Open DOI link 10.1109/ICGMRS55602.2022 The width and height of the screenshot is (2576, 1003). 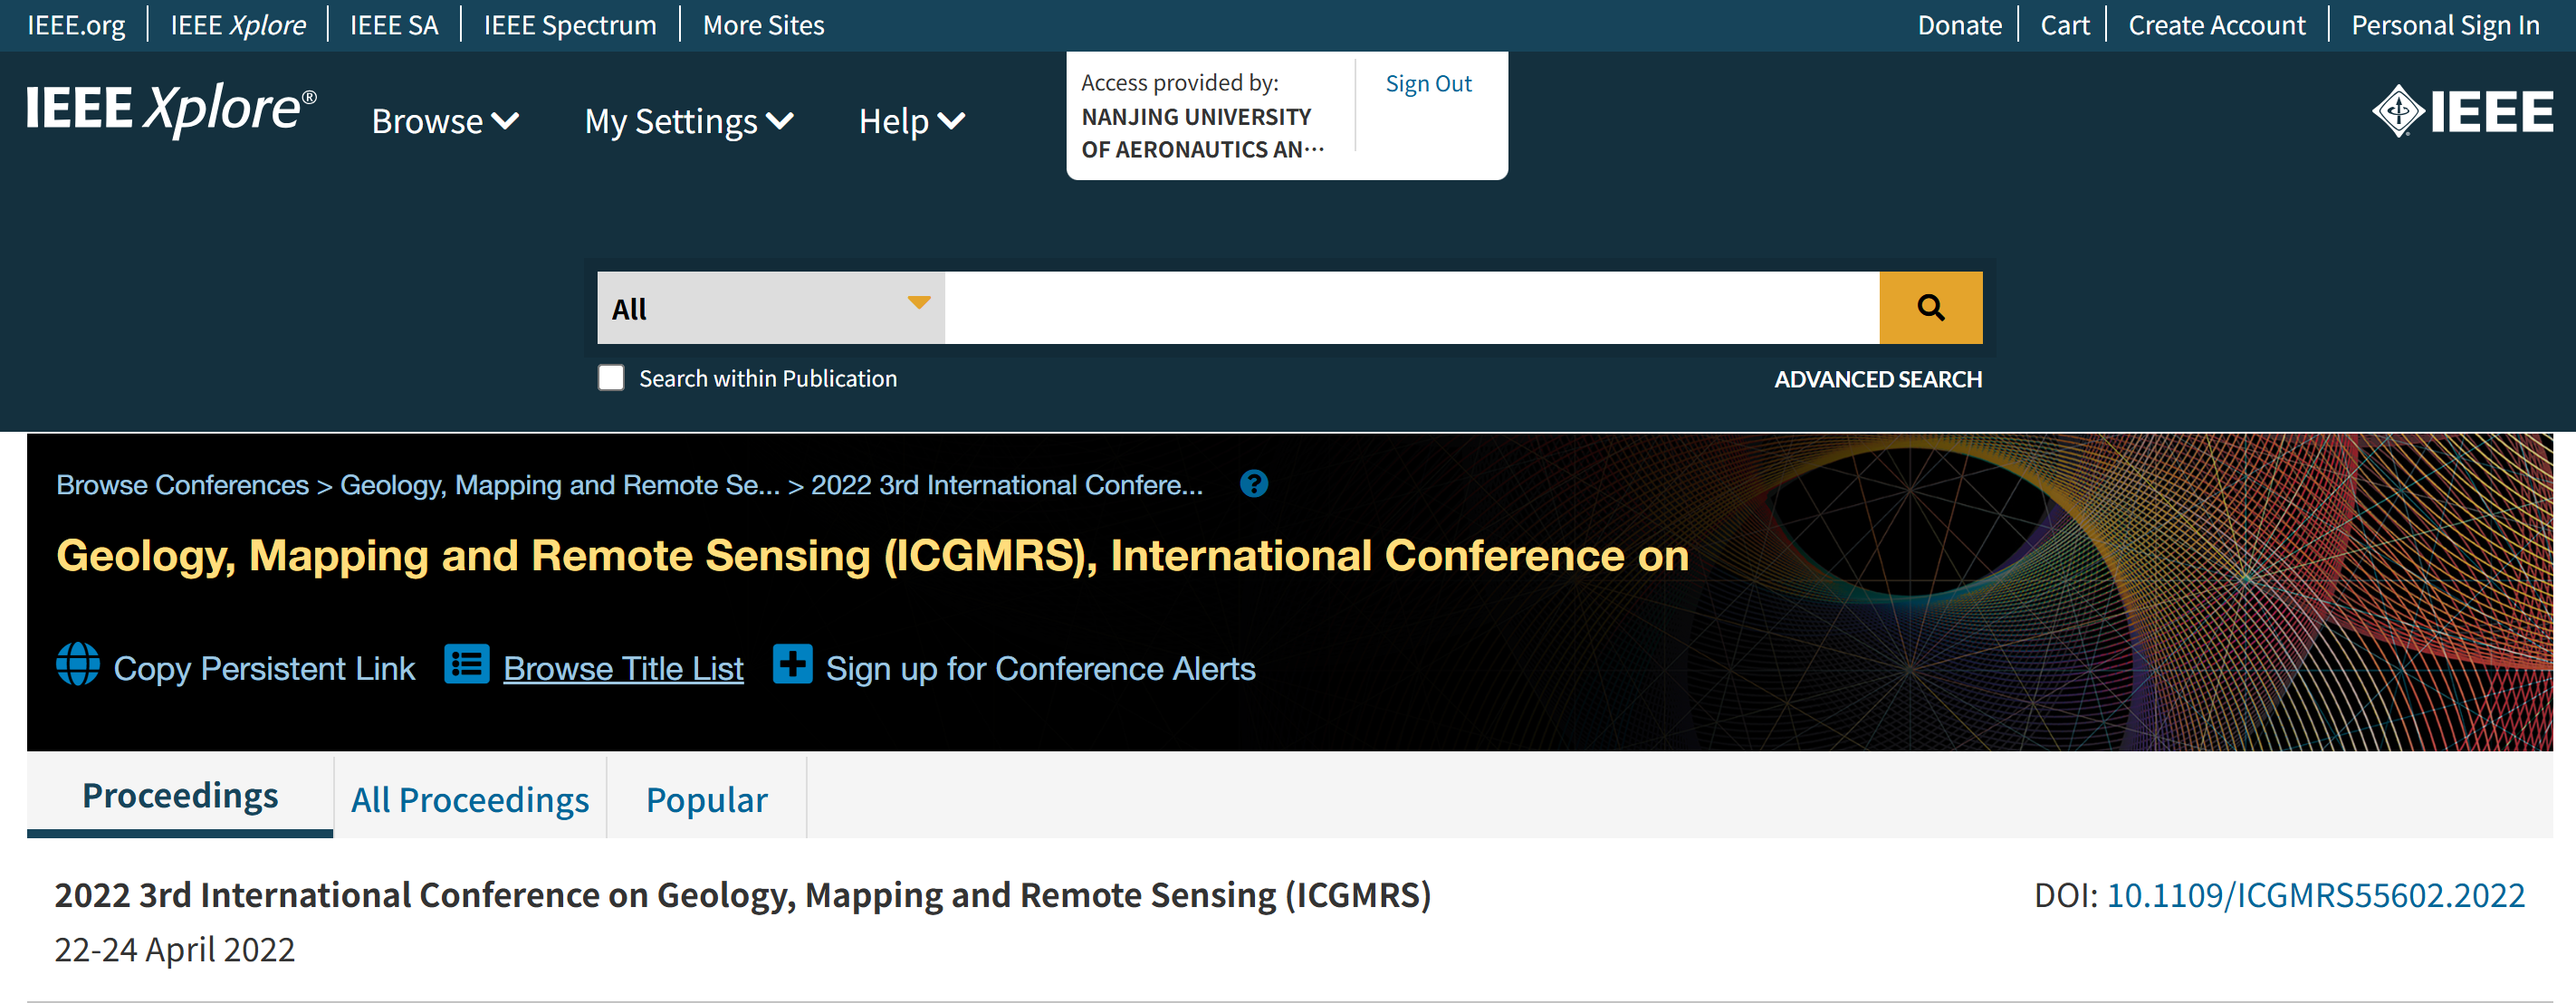(2315, 895)
